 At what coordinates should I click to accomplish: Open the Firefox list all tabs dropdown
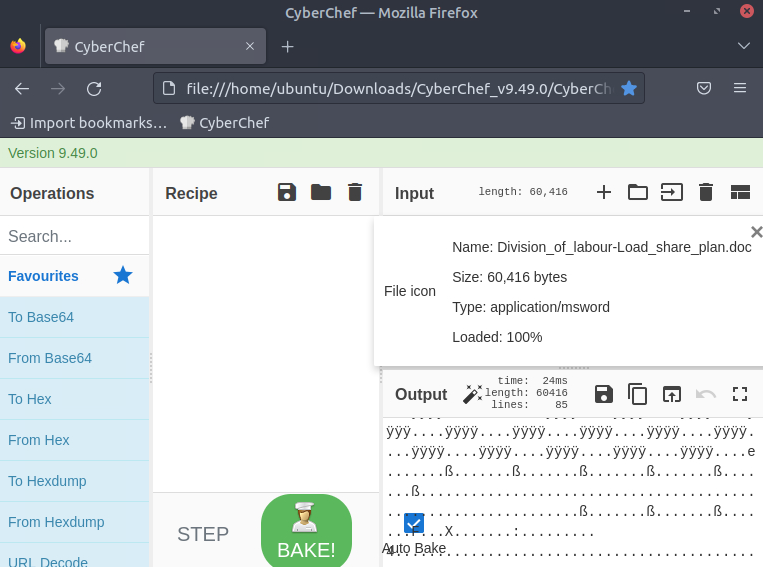743,46
